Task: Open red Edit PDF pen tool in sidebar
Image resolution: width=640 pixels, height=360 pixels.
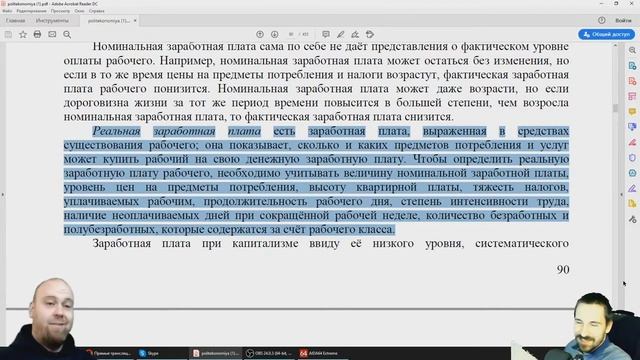Action: point(632,142)
